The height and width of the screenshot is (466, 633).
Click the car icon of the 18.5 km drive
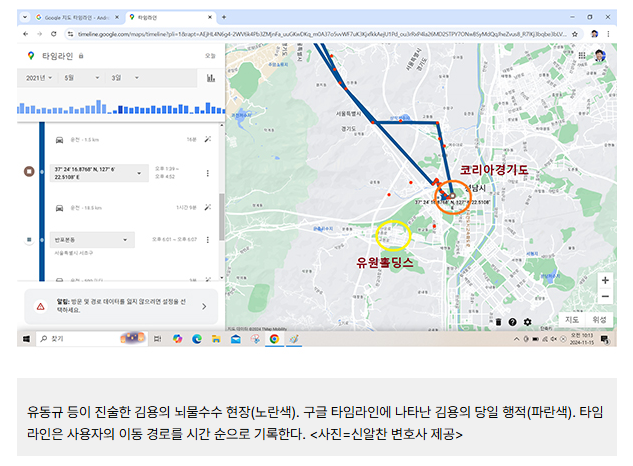tap(59, 208)
